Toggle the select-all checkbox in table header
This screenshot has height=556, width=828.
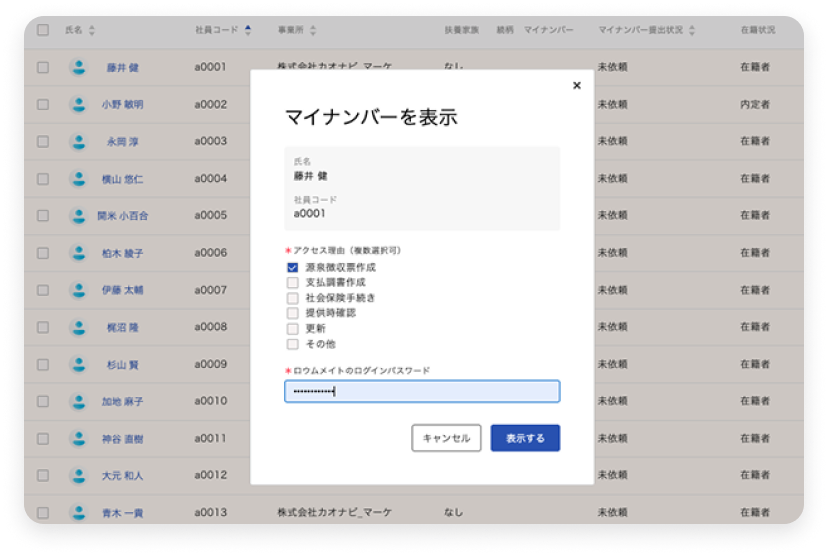(42, 30)
